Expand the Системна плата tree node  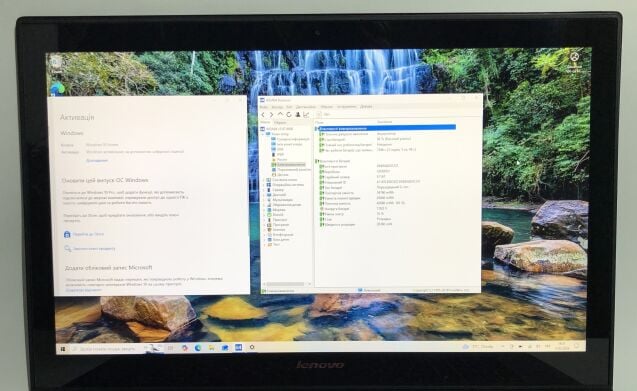pyautogui.click(x=263, y=180)
